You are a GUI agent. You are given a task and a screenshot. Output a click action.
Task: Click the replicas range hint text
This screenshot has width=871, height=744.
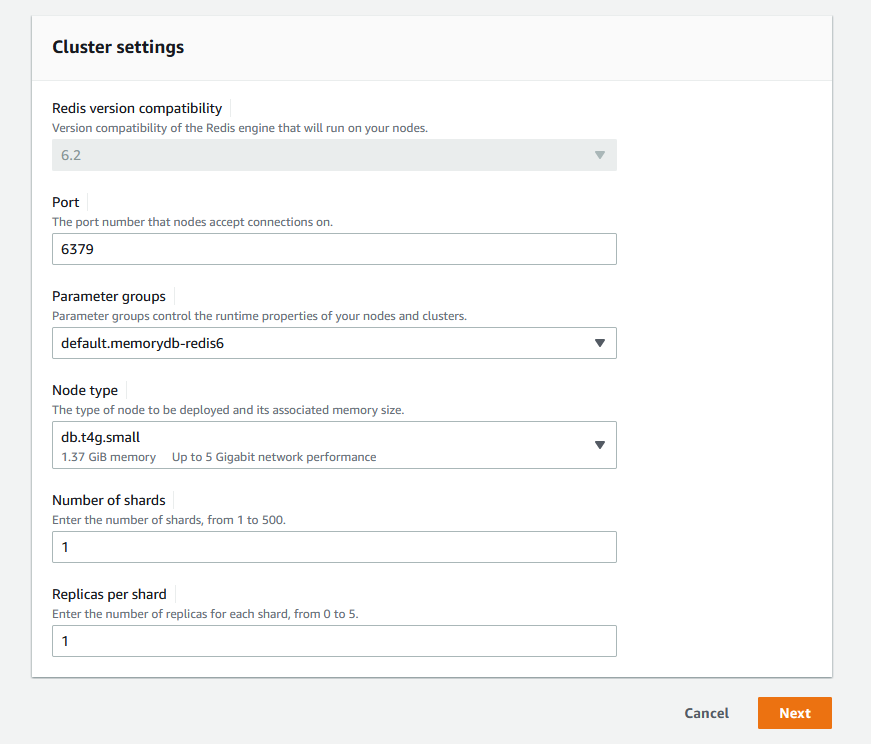[205, 614]
